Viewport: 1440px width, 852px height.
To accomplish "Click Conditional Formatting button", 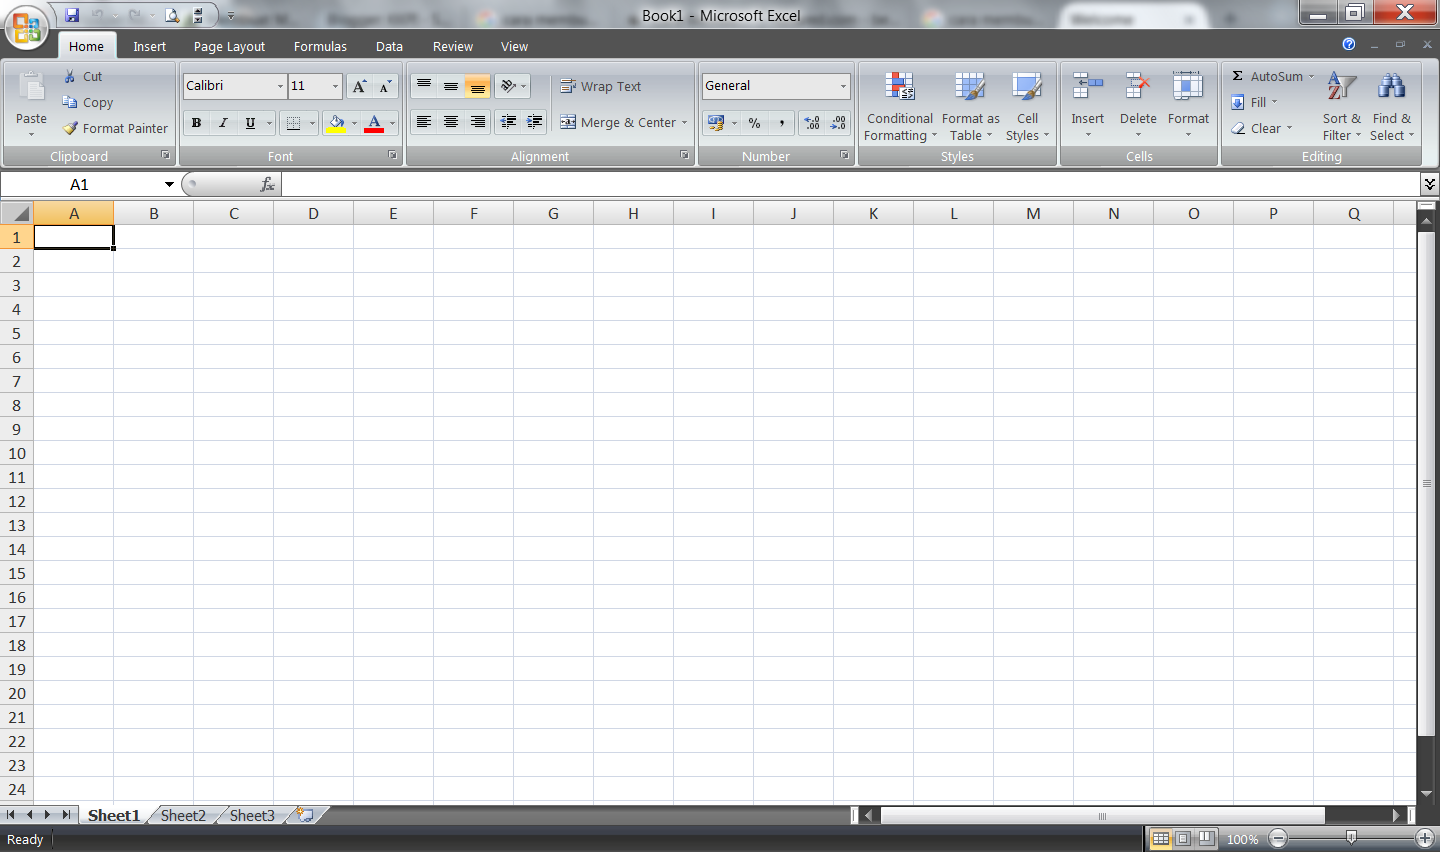I will click(900, 106).
